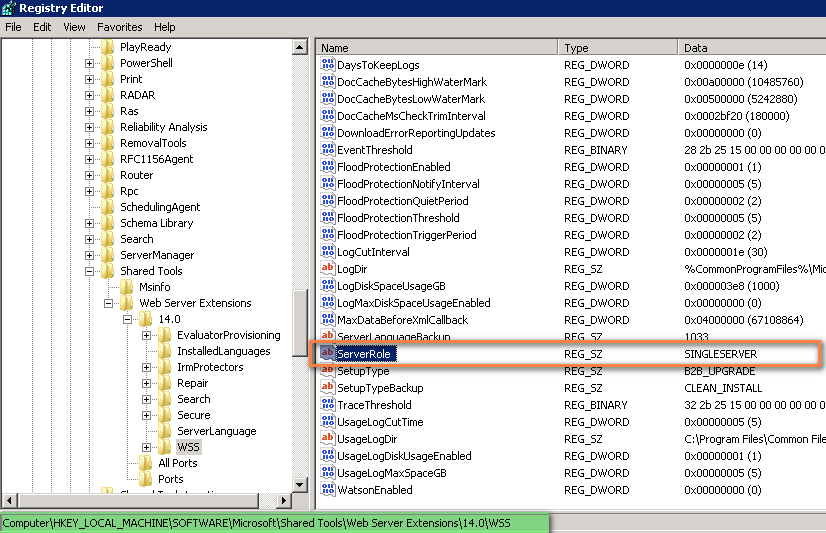This screenshot has width=826, height=533.
Task: Click the LogCutInterval value icon
Action: 328,252
